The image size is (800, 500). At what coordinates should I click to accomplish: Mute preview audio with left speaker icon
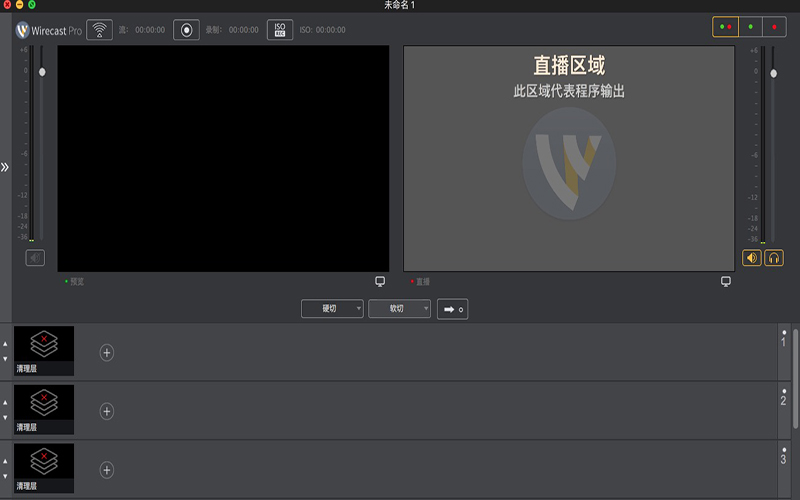pyautogui.click(x=35, y=258)
